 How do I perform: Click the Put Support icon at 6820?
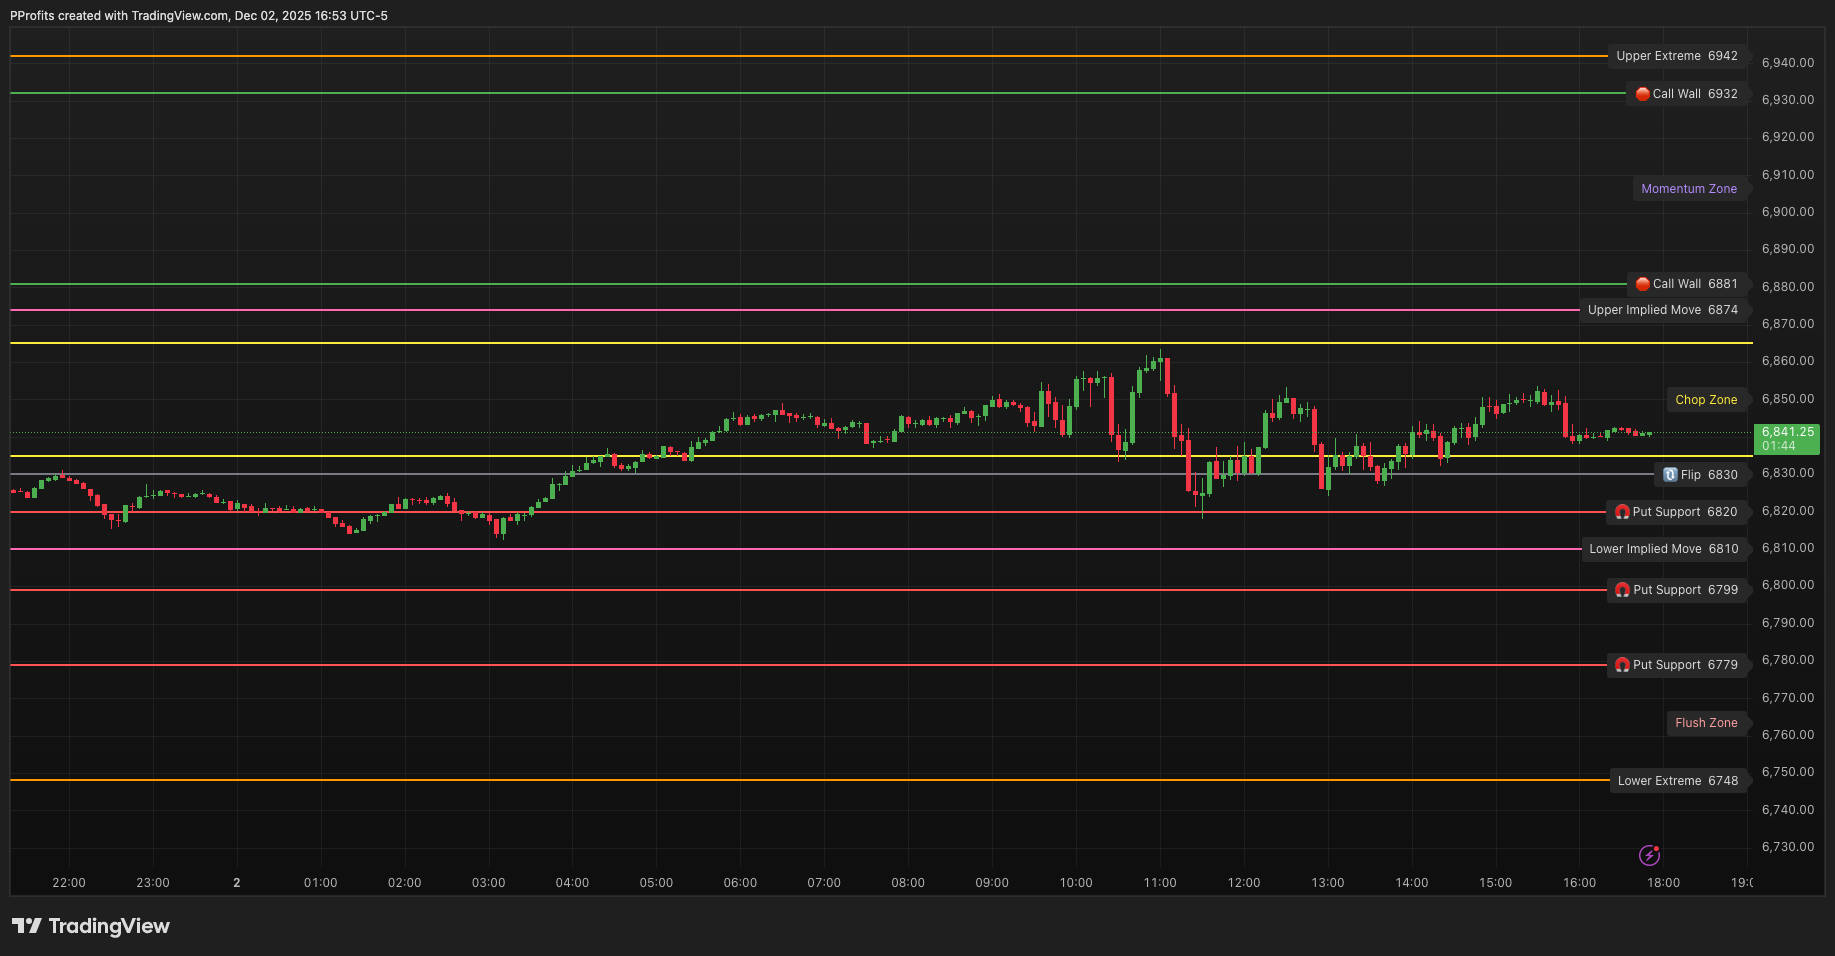[x=1622, y=512]
